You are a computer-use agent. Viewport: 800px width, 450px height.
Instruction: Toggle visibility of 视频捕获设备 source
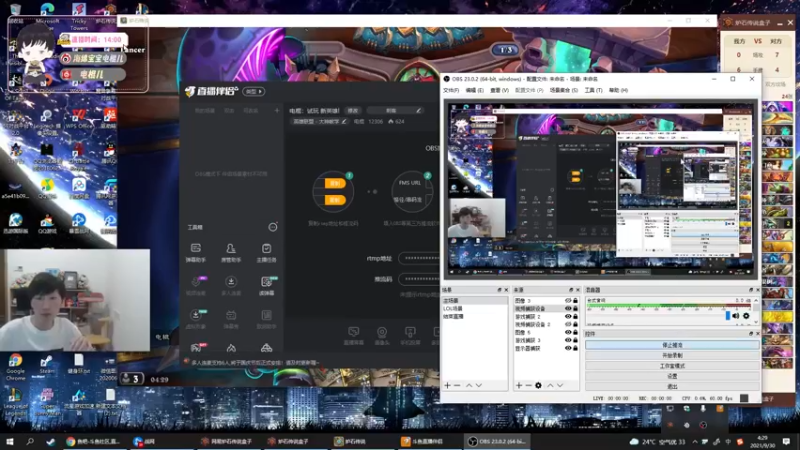coord(568,308)
